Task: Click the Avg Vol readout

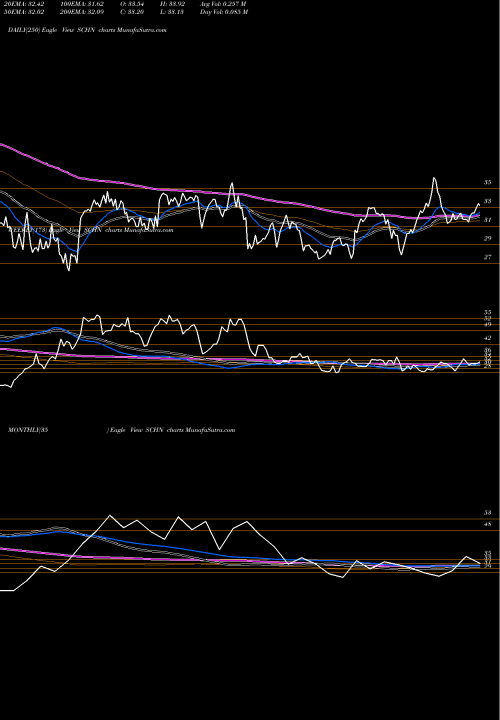Action: click(224, 4)
